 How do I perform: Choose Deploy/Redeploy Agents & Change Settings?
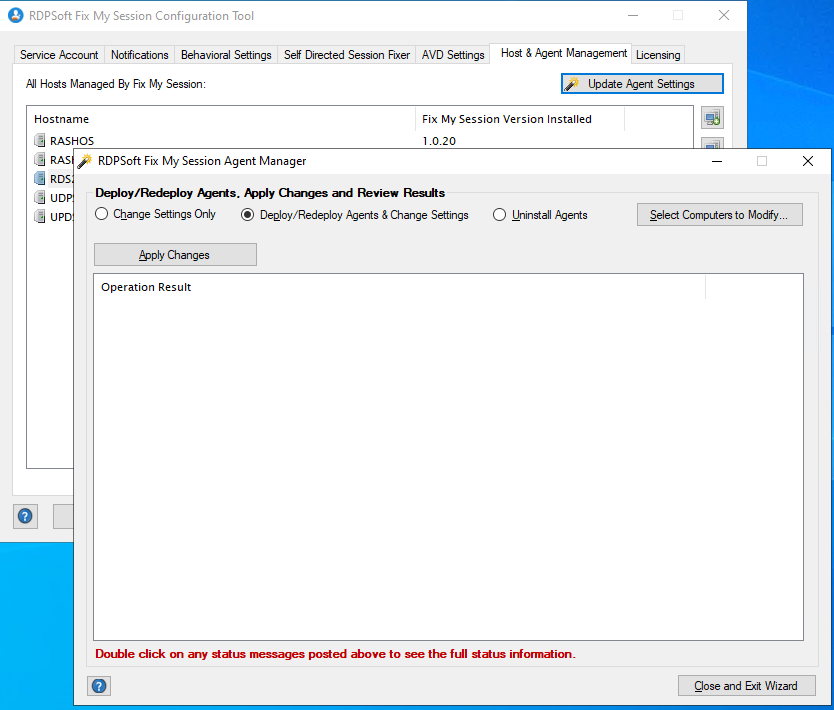(248, 214)
